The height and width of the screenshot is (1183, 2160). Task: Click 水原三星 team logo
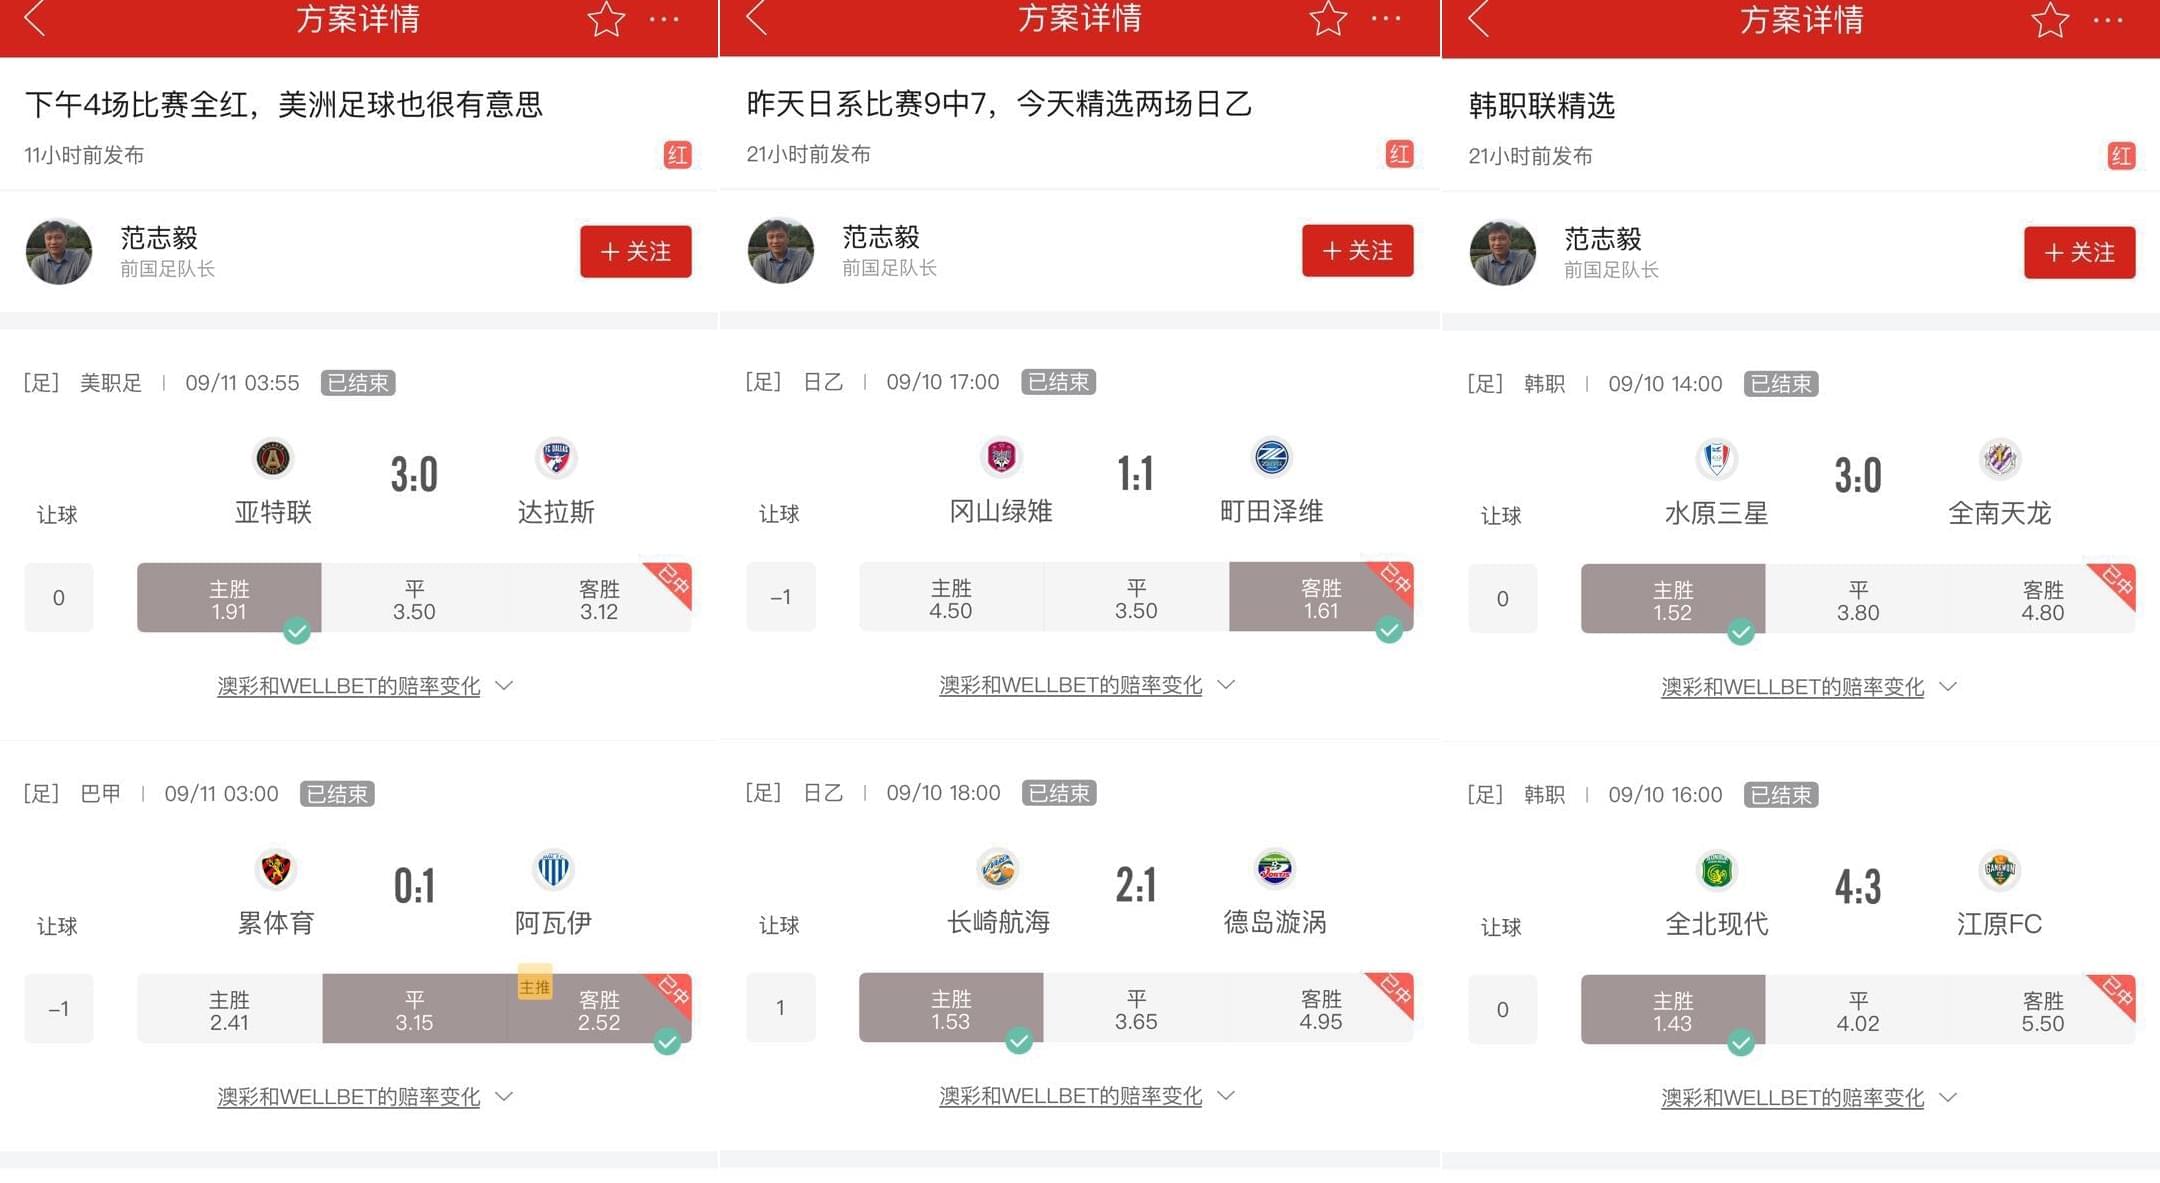1717,459
